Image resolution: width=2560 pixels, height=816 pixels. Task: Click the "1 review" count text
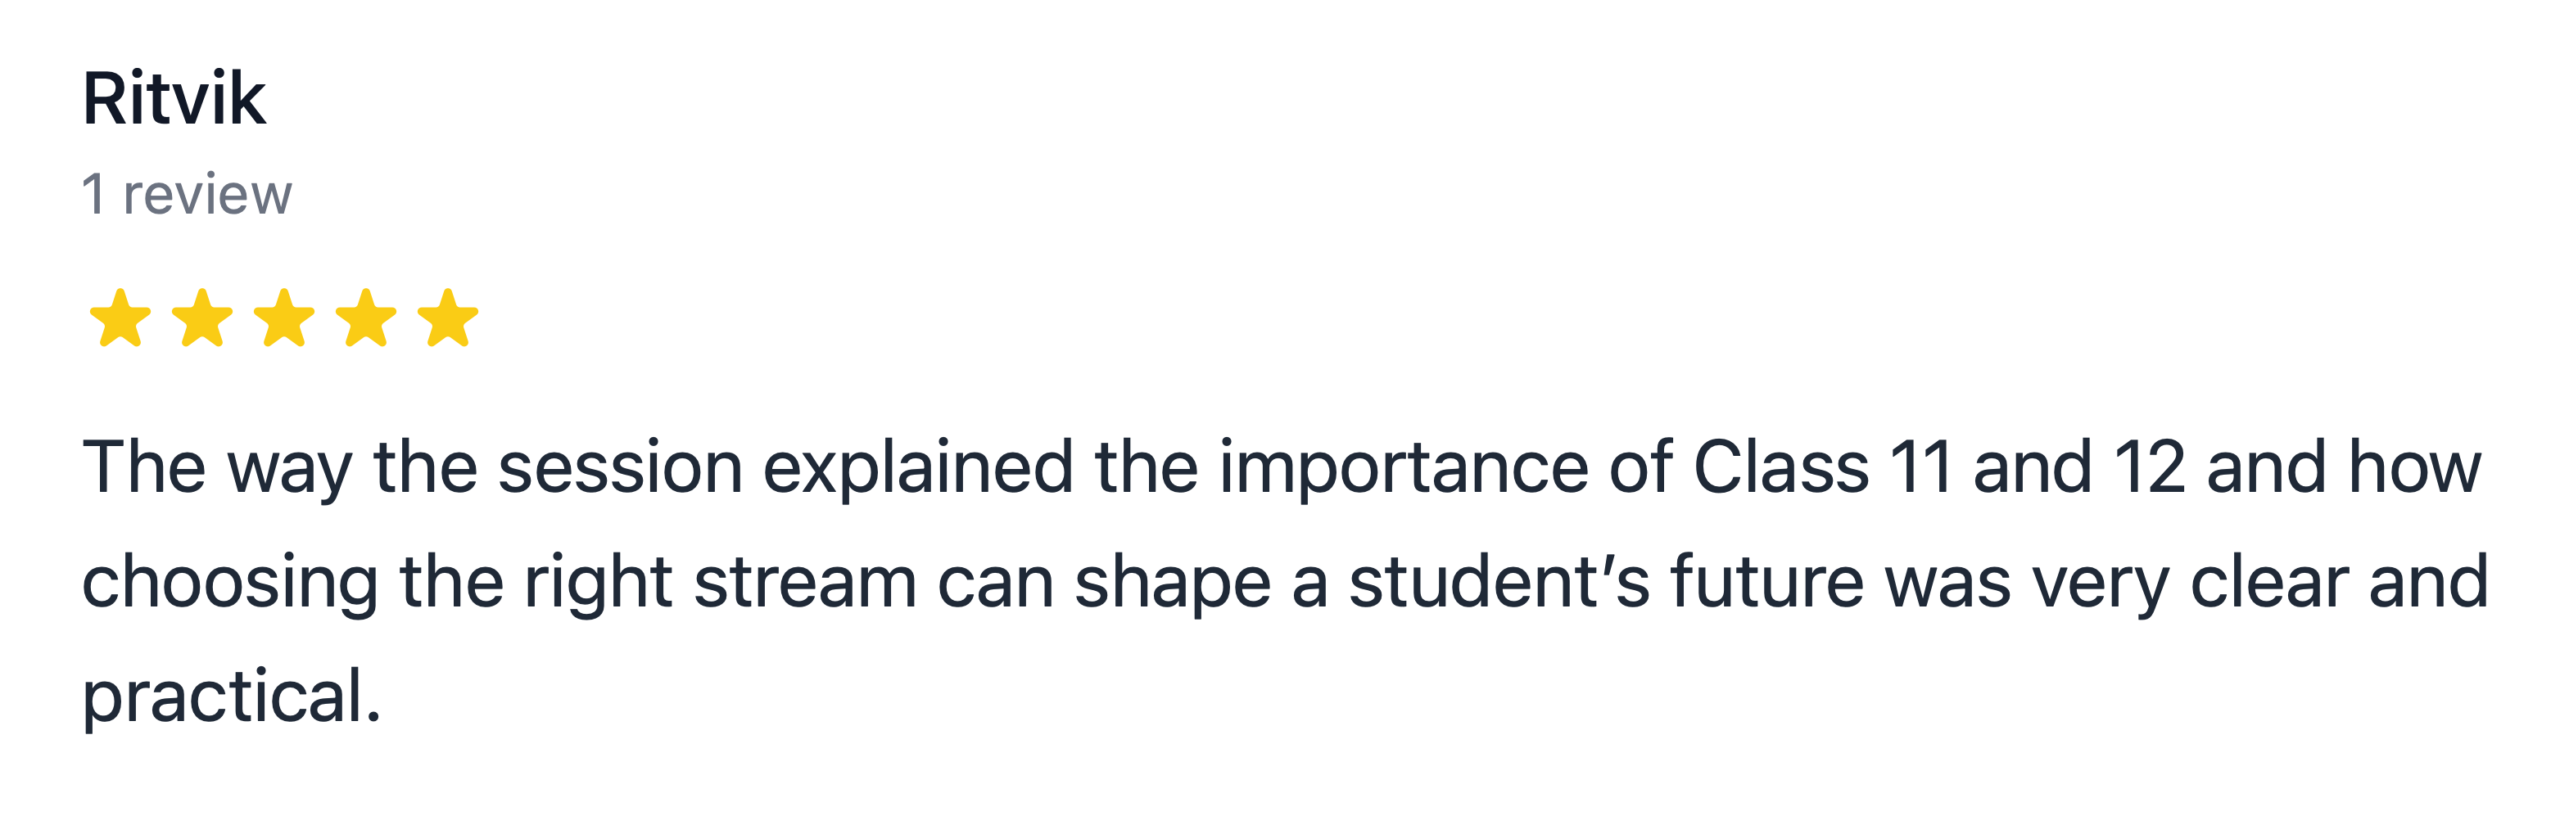[x=187, y=194]
